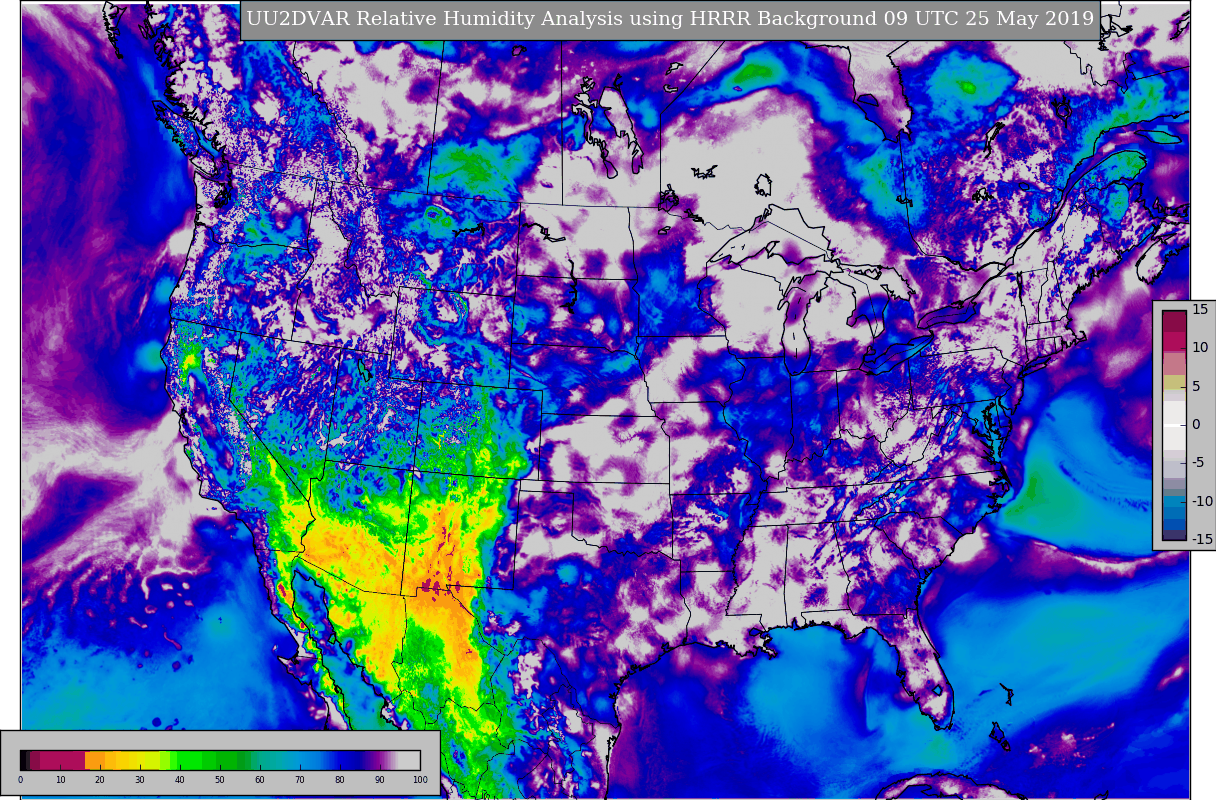Click the '50' label under the humidity colorbar
The height and width of the screenshot is (800, 1216).
pos(219,779)
